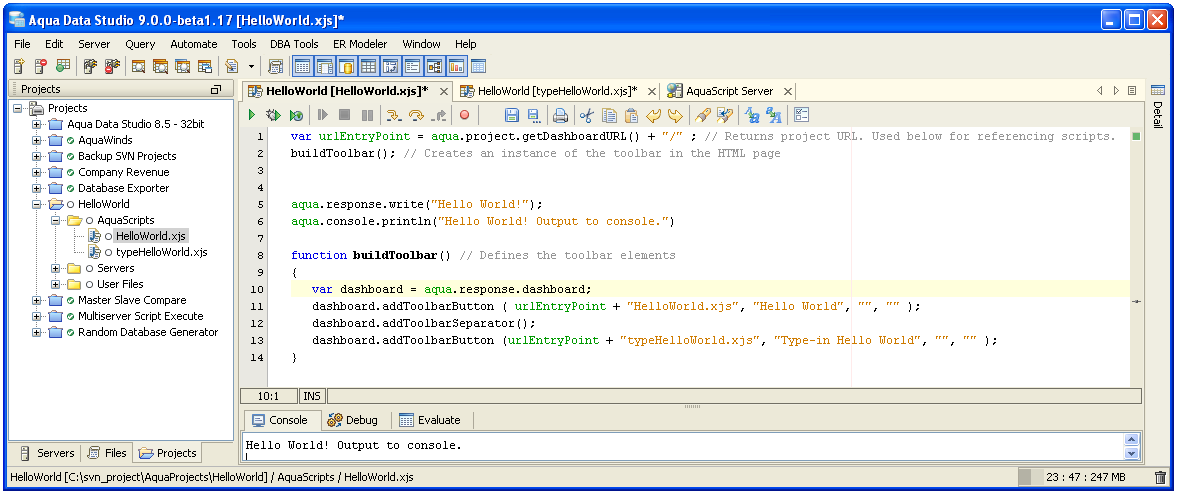Close the HelloWorld.xjs editor tab

tap(444, 92)
